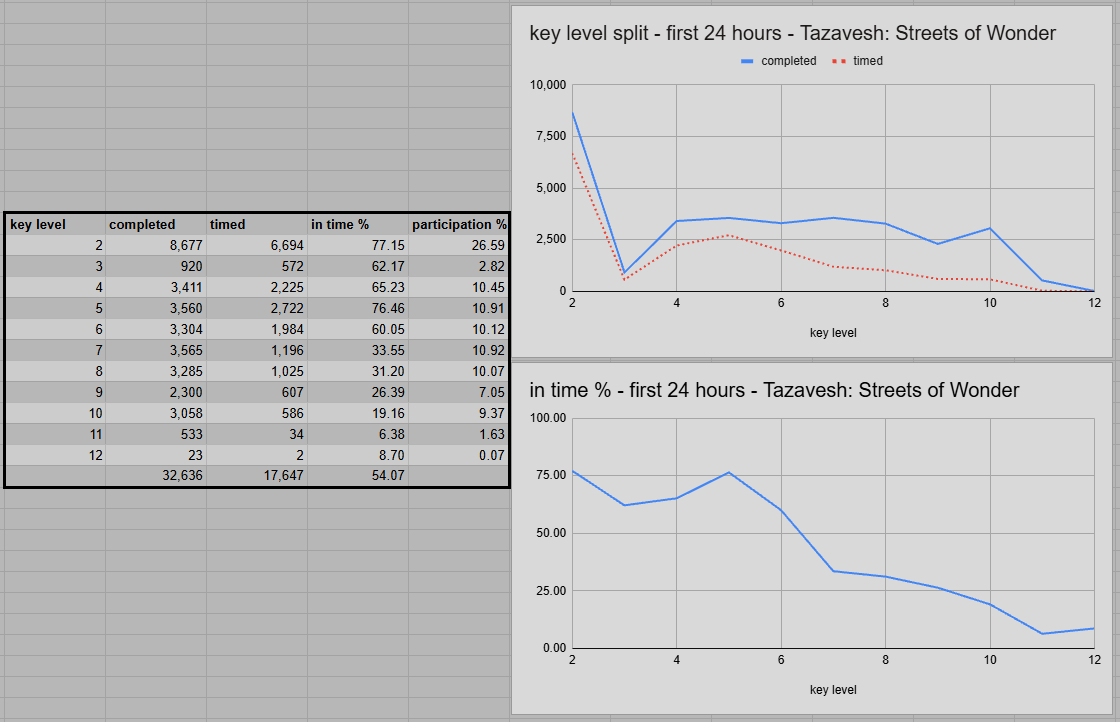Click in time value 76.46
Viewport: 1120px width, 722px height.
click(x=358, y=309)
